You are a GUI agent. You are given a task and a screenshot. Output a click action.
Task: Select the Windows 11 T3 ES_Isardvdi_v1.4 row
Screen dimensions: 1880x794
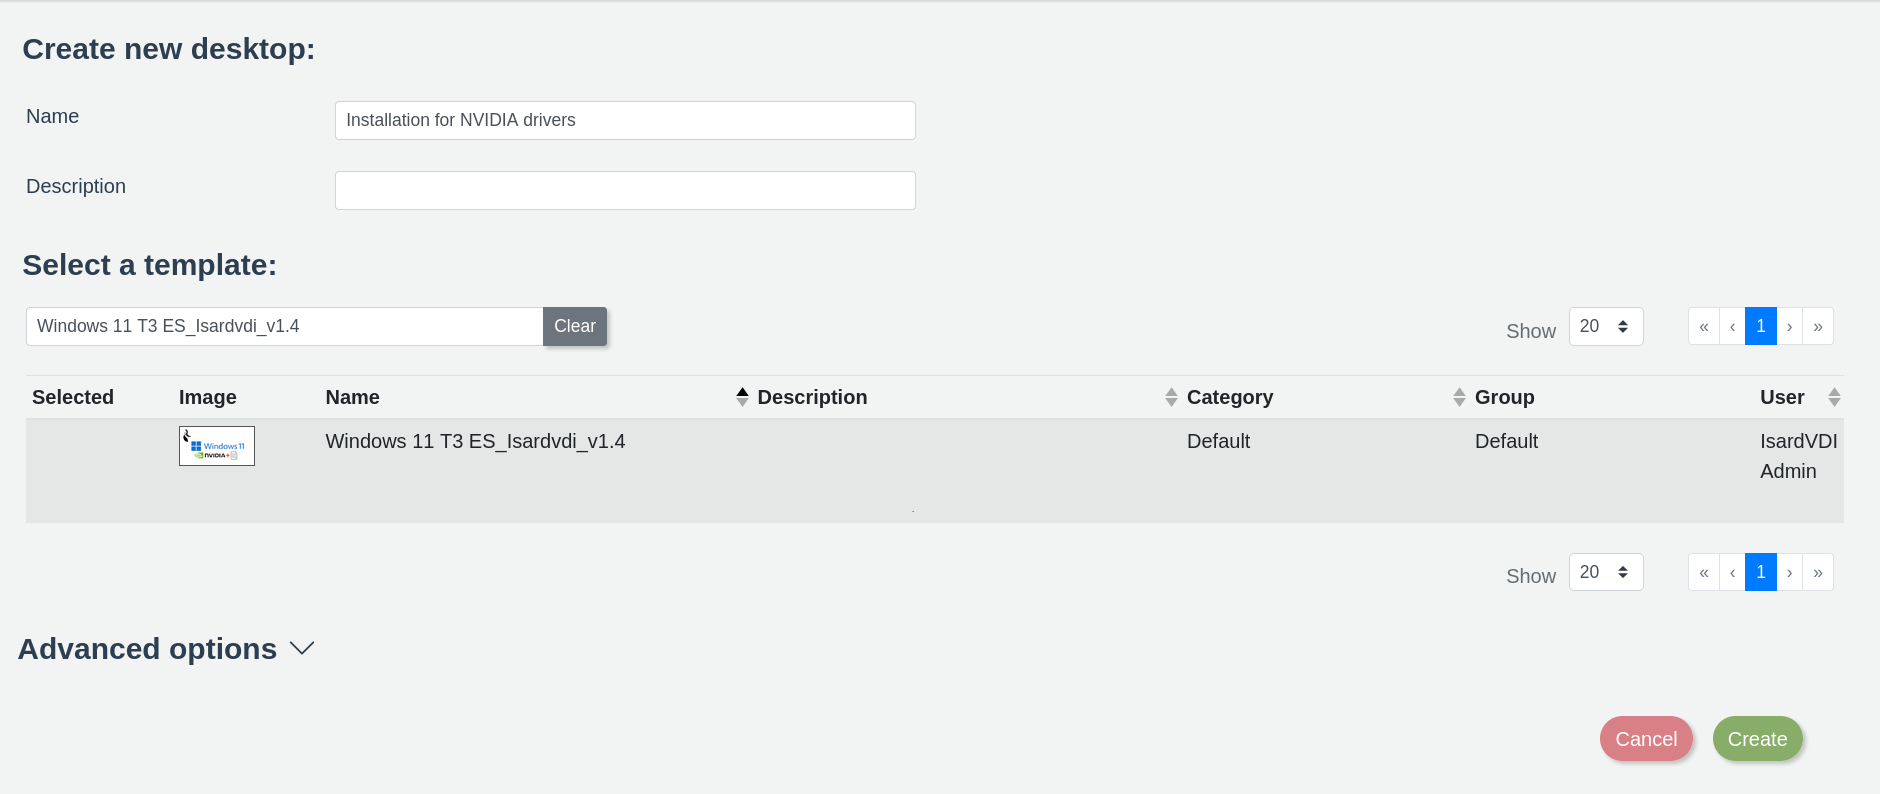(x=475, y=442)
